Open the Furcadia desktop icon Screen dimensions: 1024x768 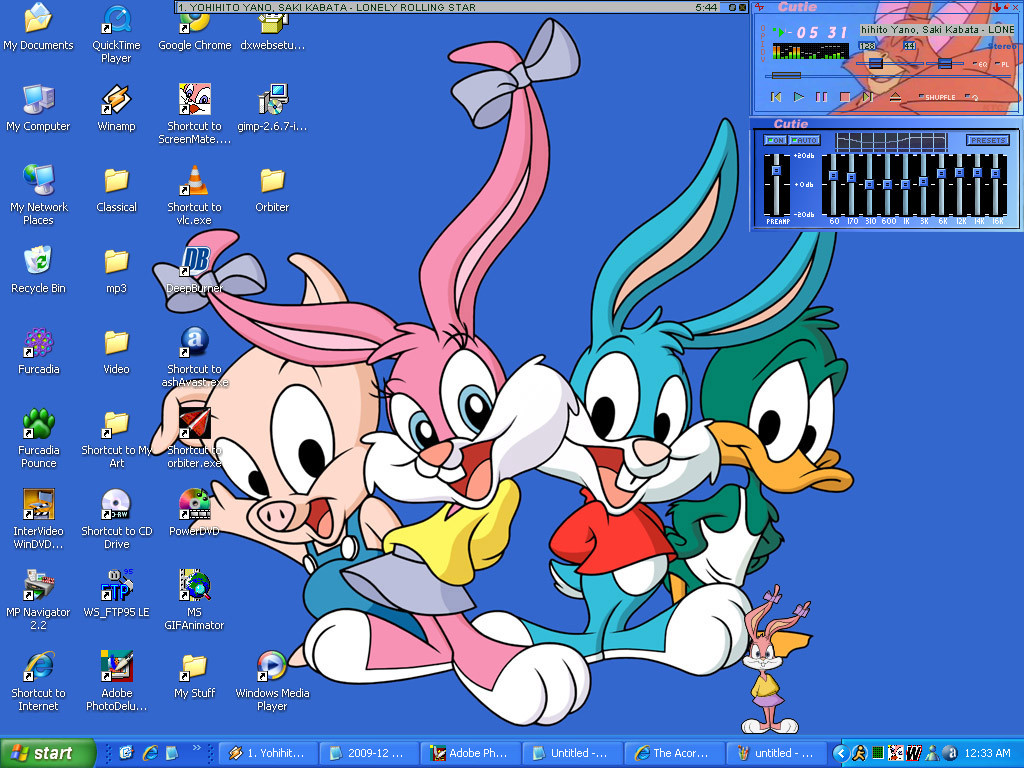[39, 351]
